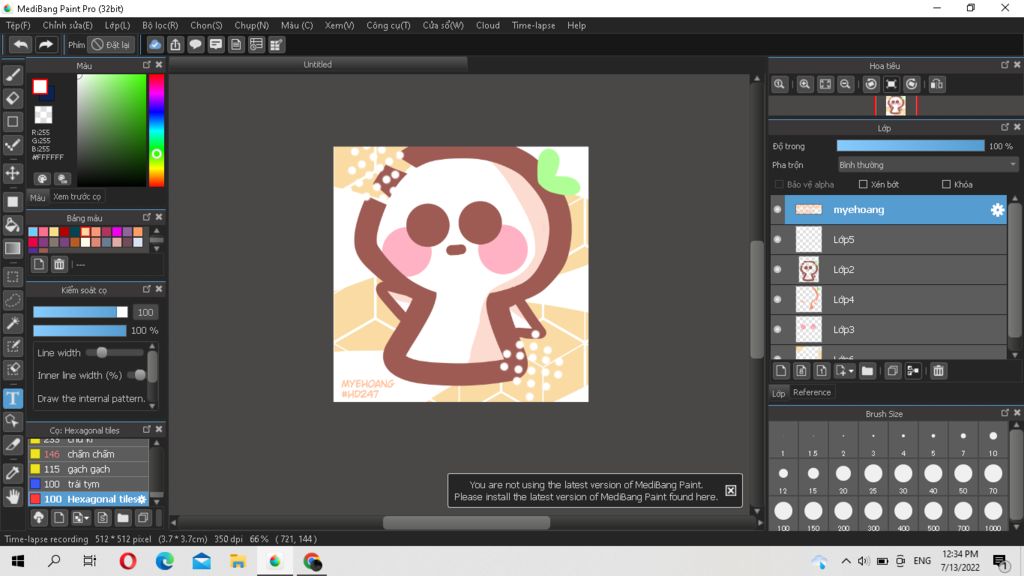Click the brush size value field
1024x576 pixels.
point(146,312)
